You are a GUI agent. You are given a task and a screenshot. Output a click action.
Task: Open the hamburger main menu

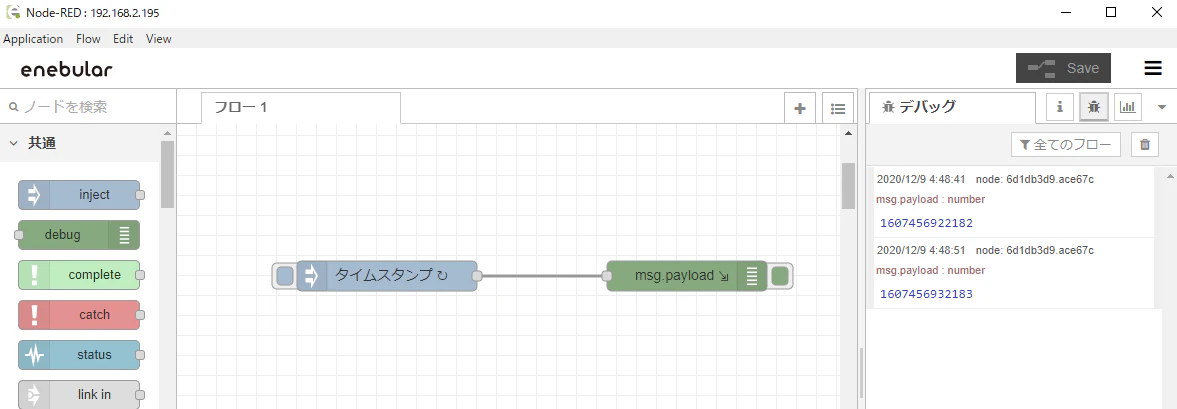(1153, 68)
